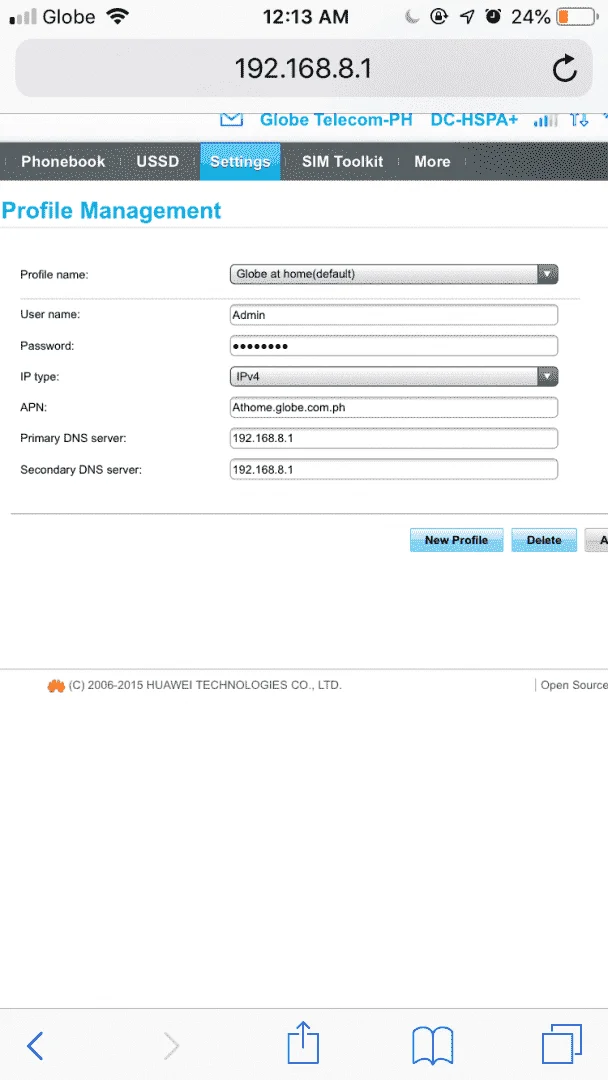Viewport: 608px width, 1080px height.
Task: Tap the Safari reload page icon
Action: click(565, 68)
